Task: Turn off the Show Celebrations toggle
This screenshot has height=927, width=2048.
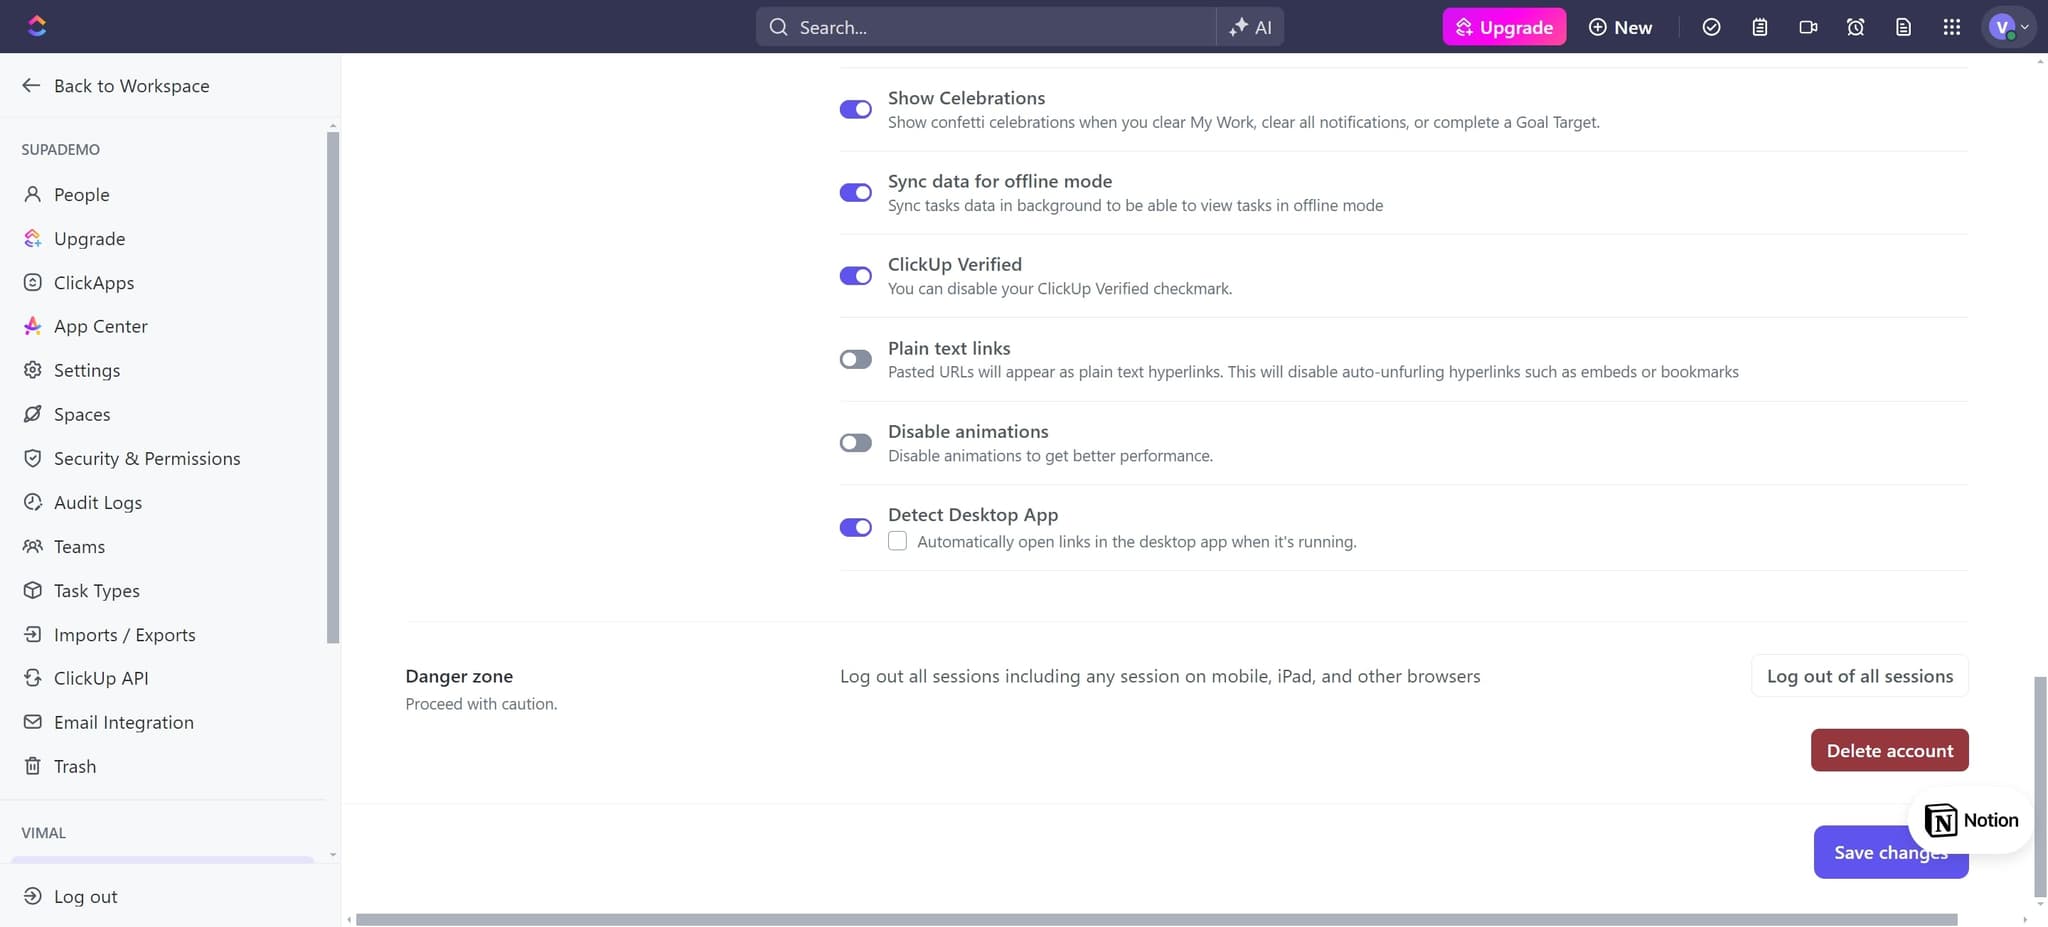Action: [855, 109]
